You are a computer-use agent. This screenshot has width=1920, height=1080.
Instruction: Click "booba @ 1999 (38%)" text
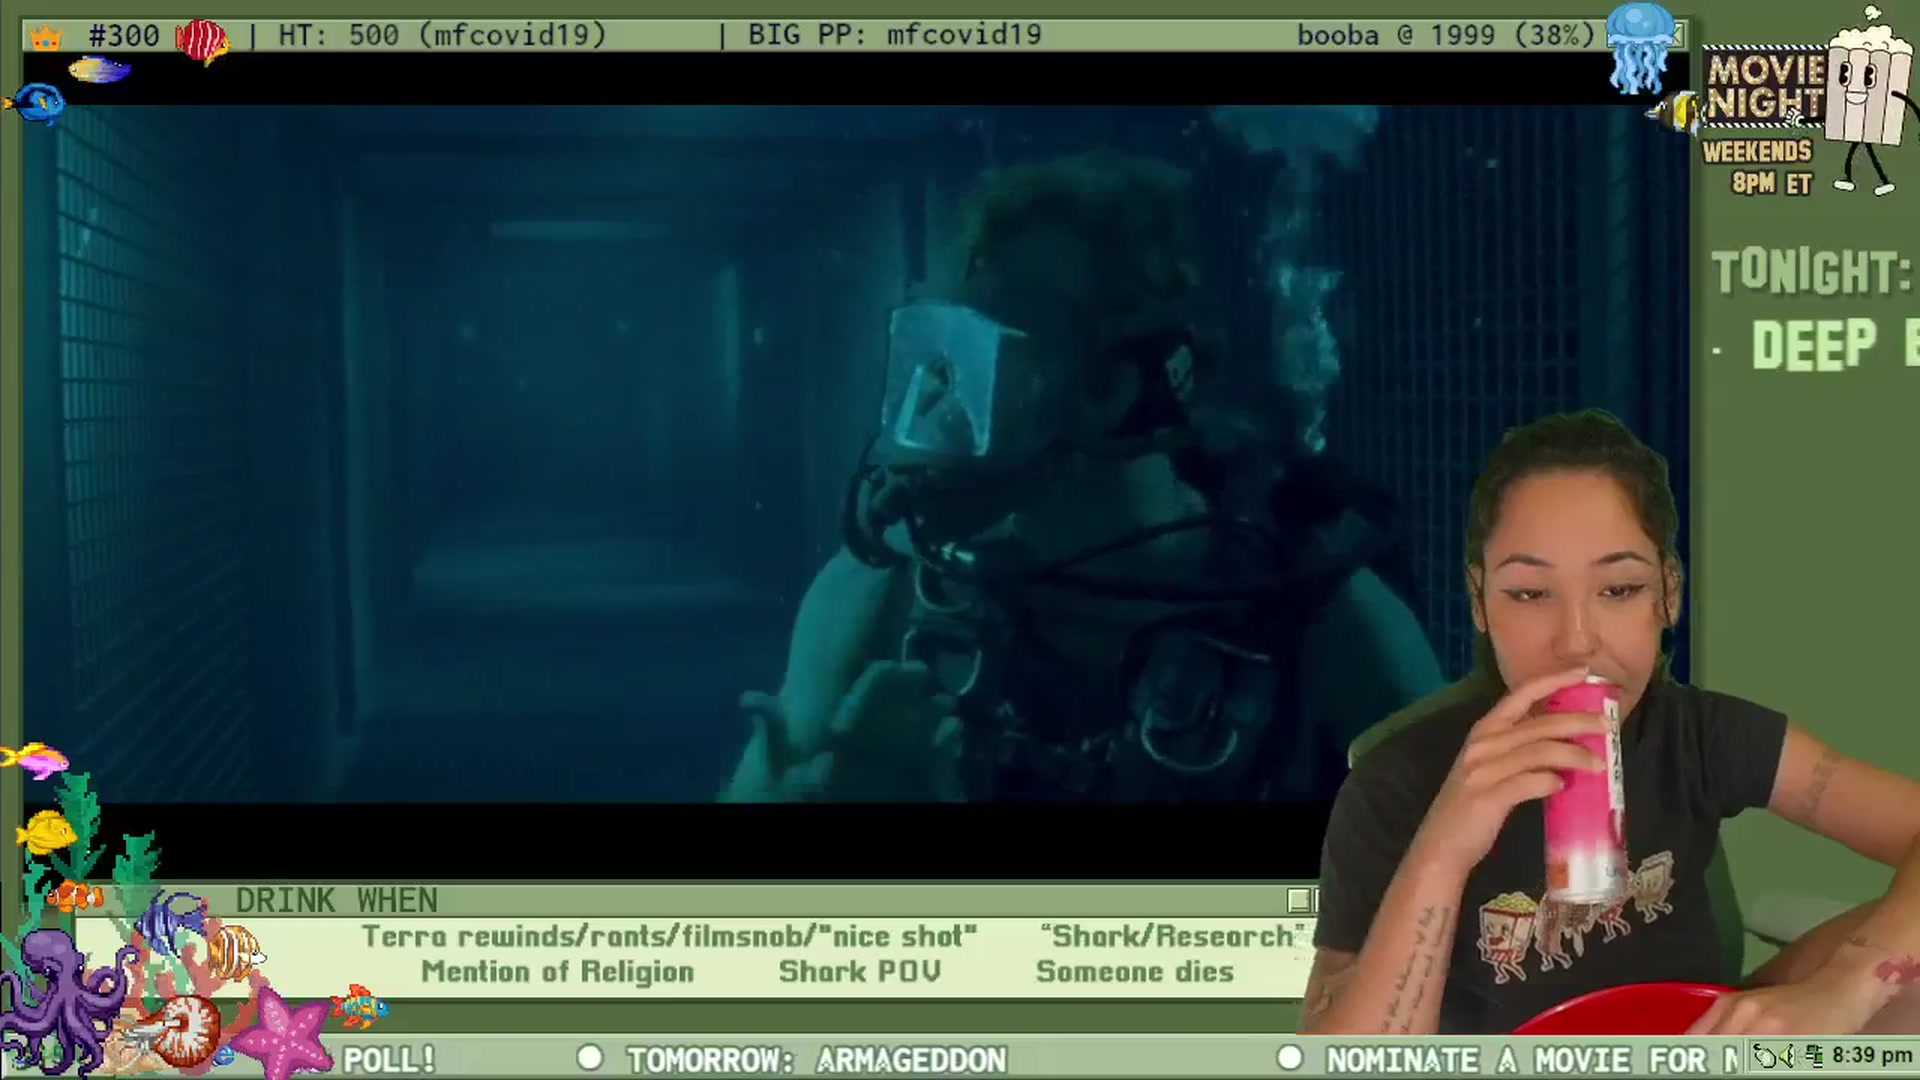pos(1445,36)
